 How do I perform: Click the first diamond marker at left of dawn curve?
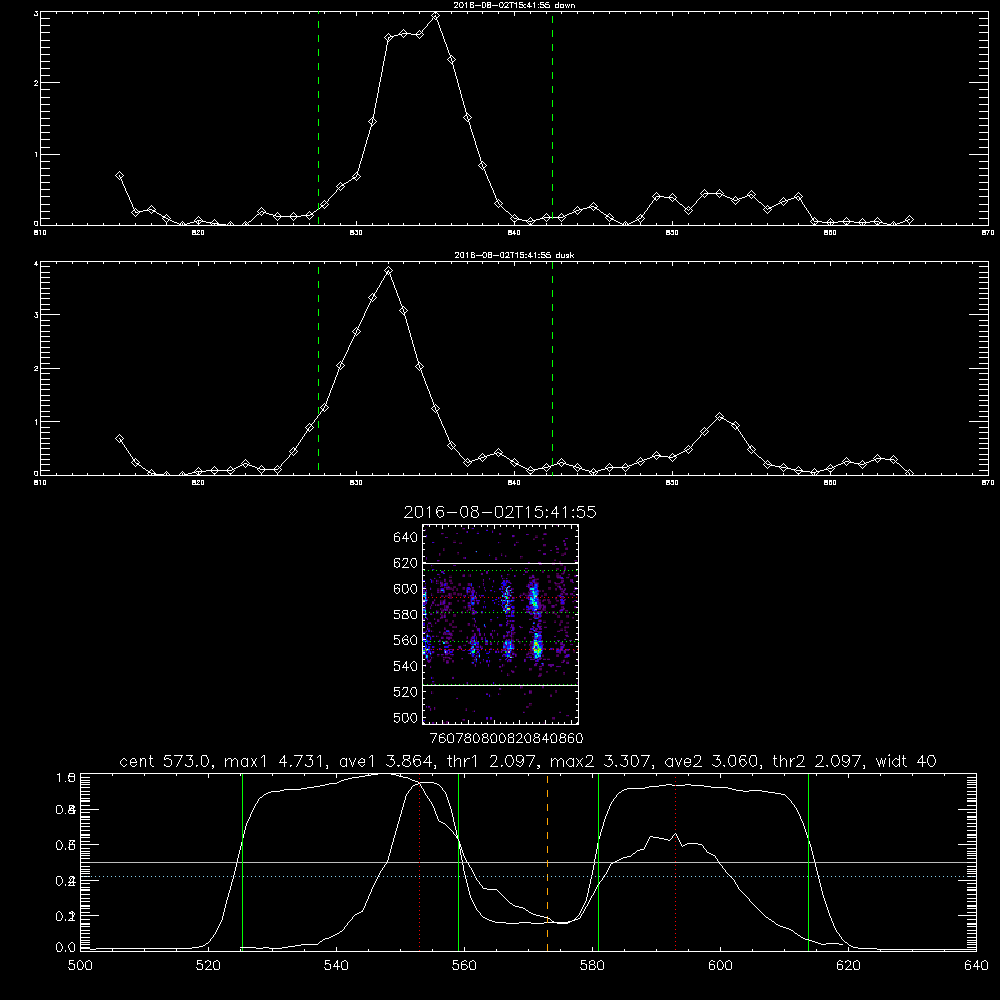119,175
